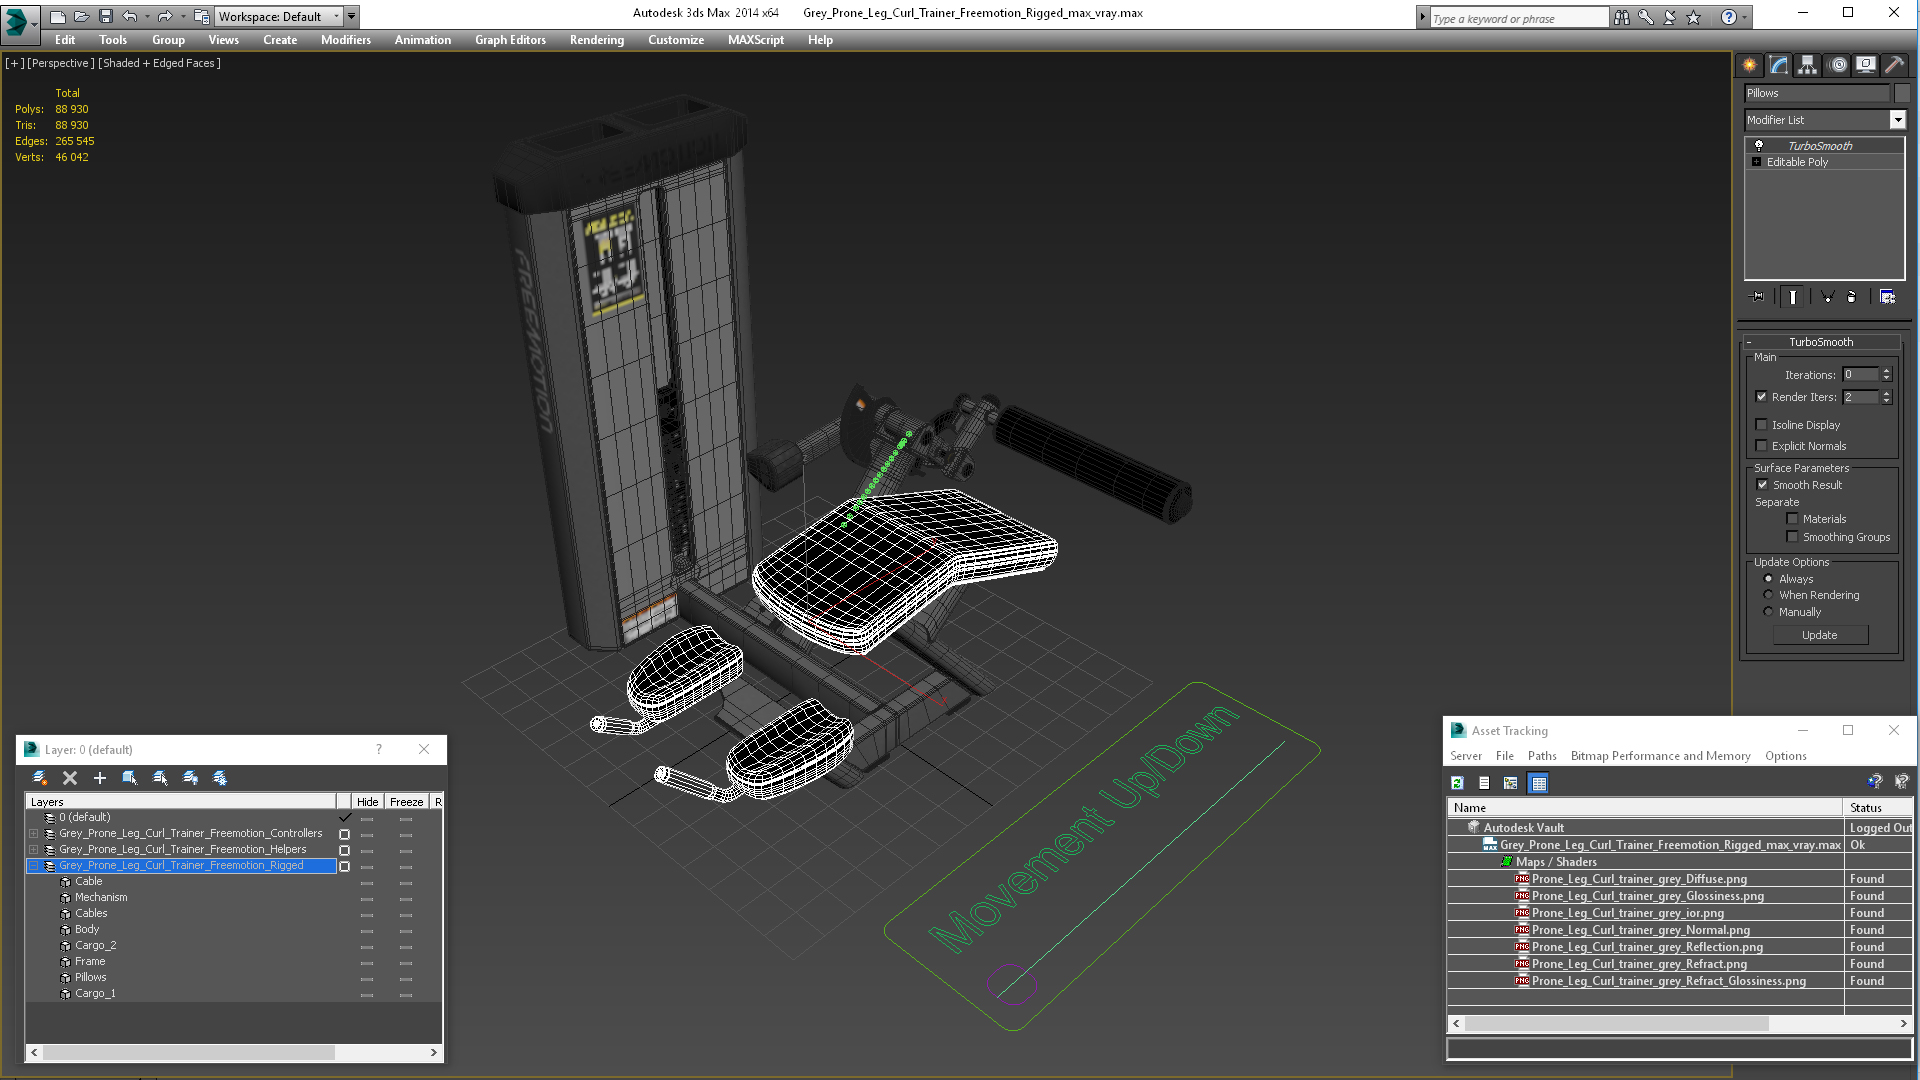Remove modifier from stack icon
1920x1080 pixels.
(1851, 297)
